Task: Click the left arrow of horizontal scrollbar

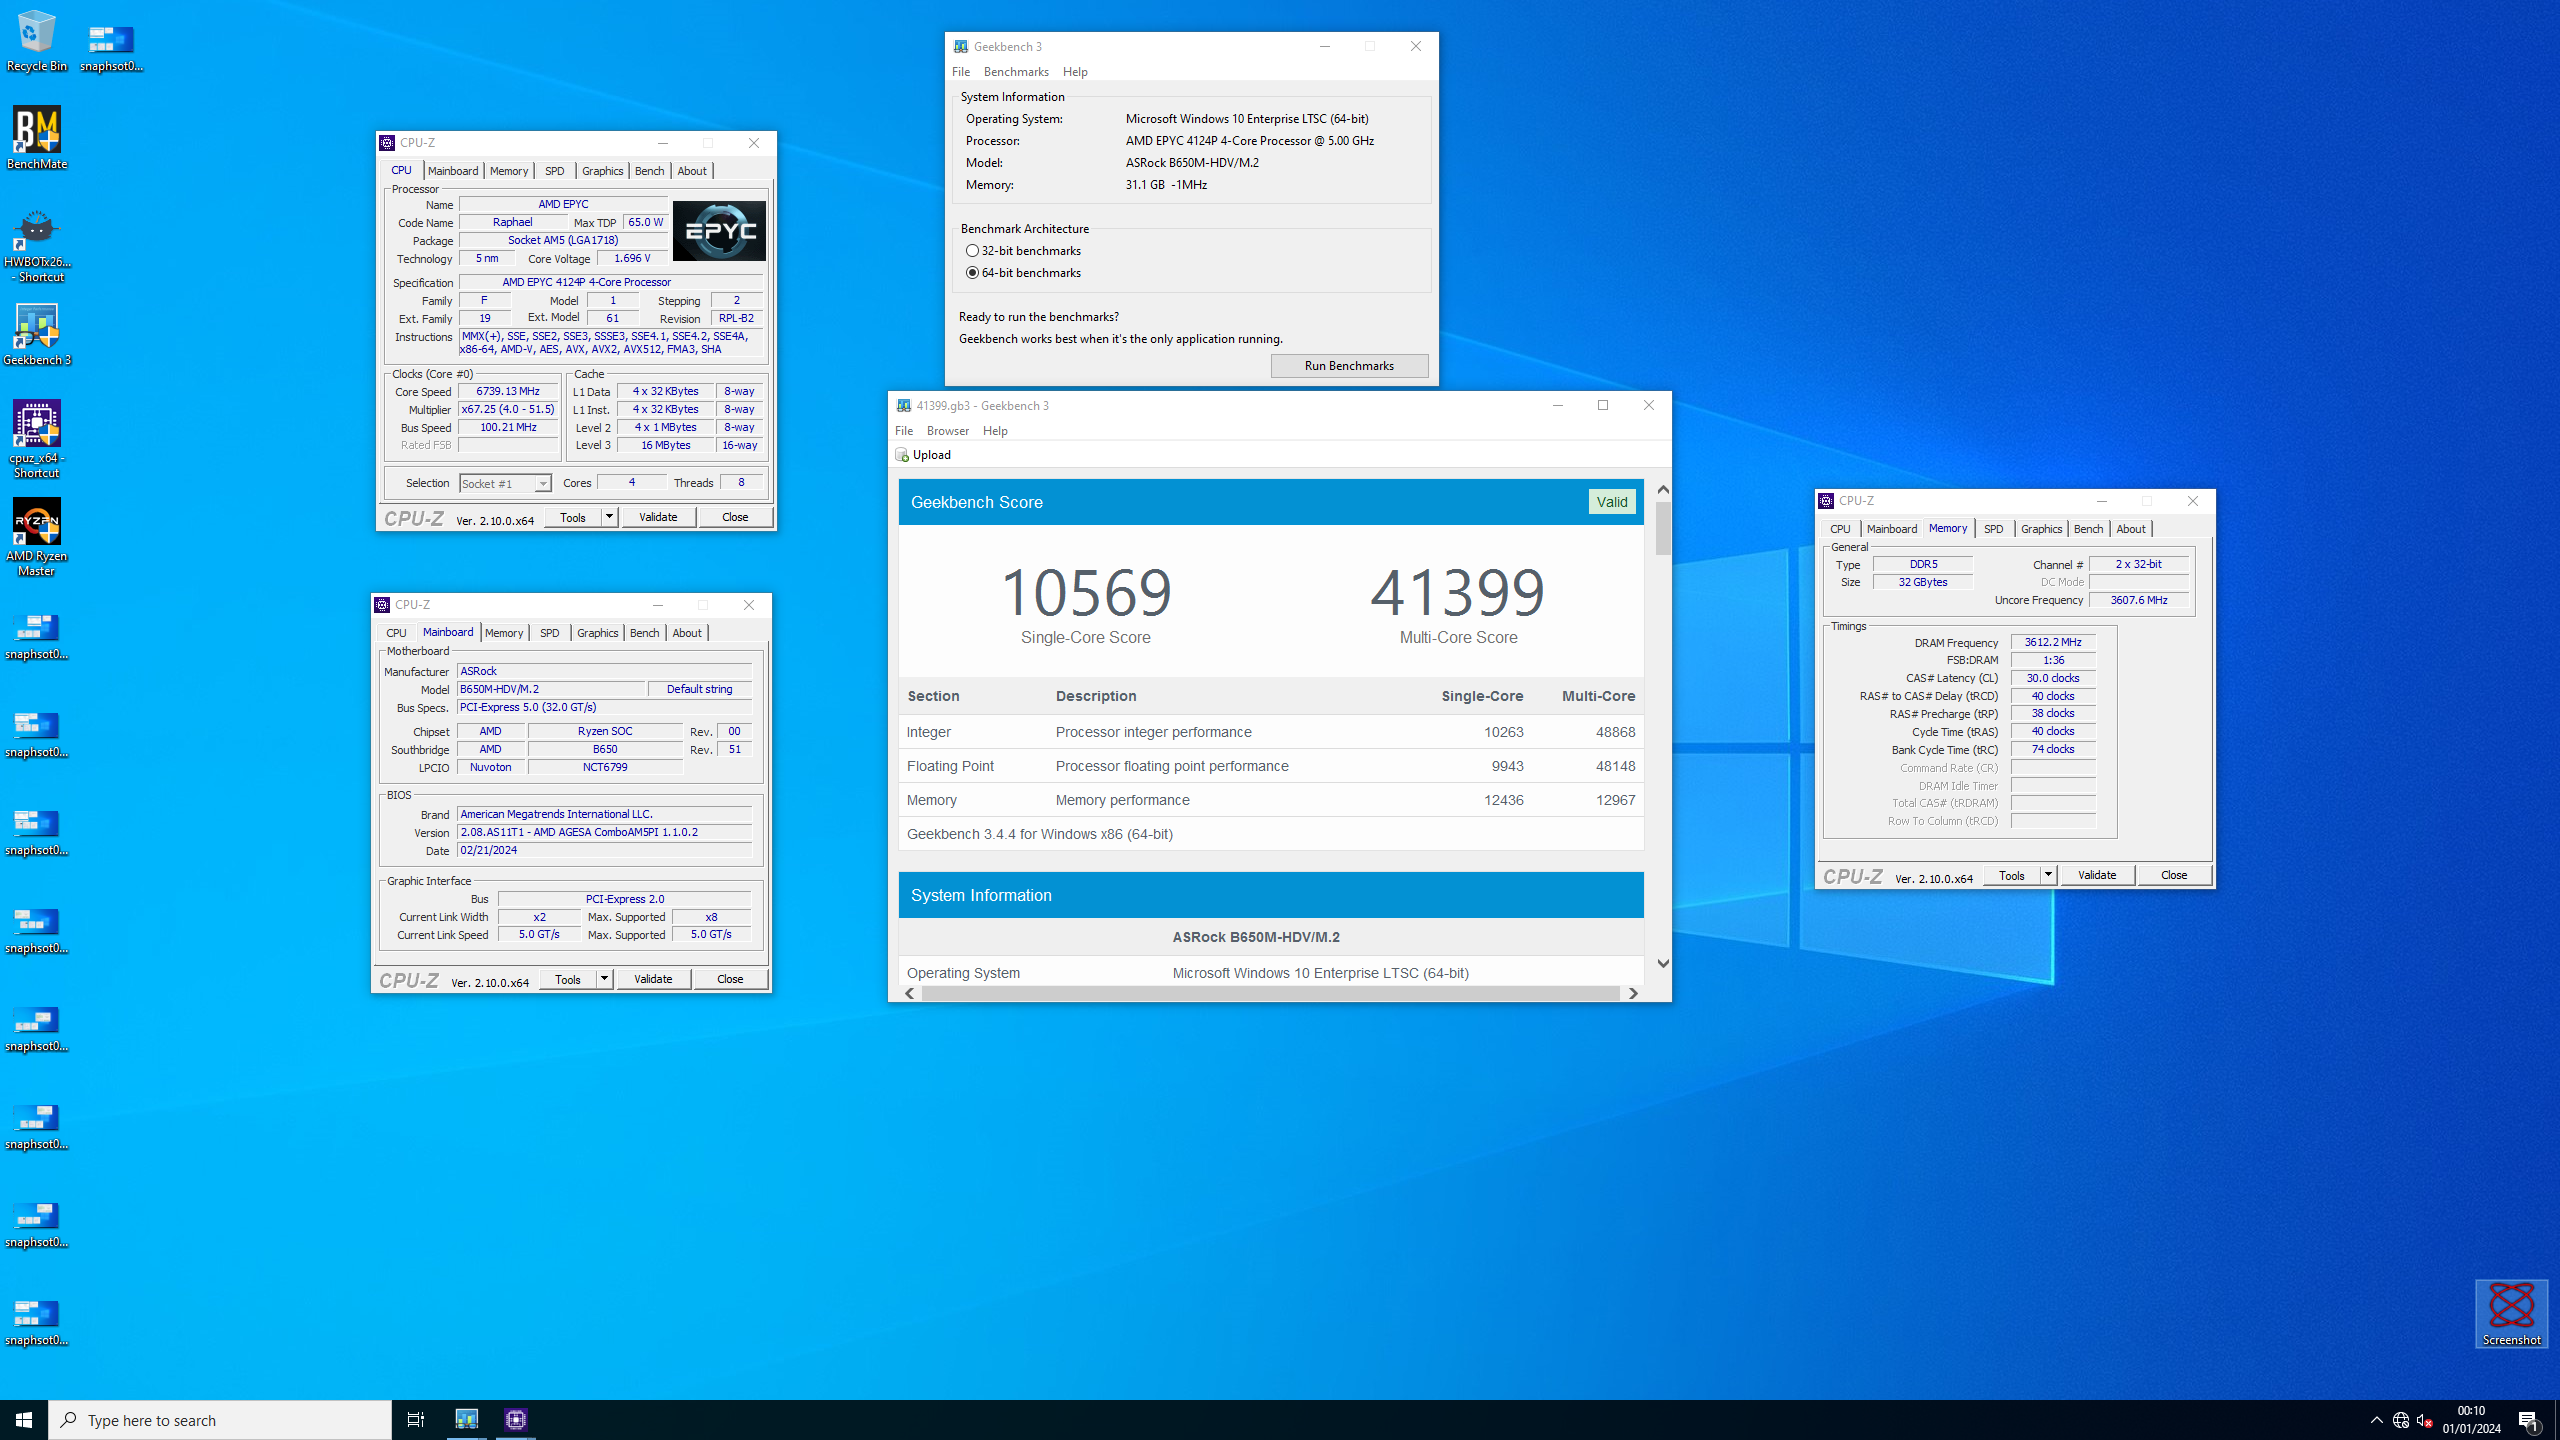Action: 909,993
